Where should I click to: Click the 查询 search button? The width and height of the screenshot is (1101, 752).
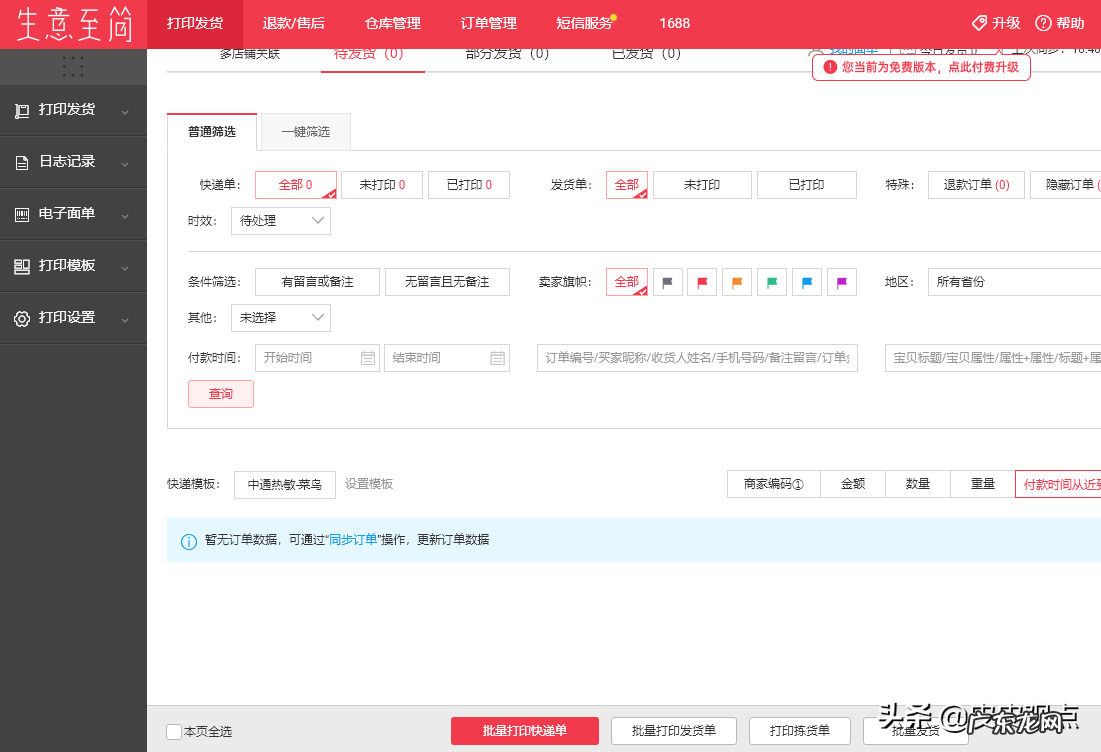[220, 394]
